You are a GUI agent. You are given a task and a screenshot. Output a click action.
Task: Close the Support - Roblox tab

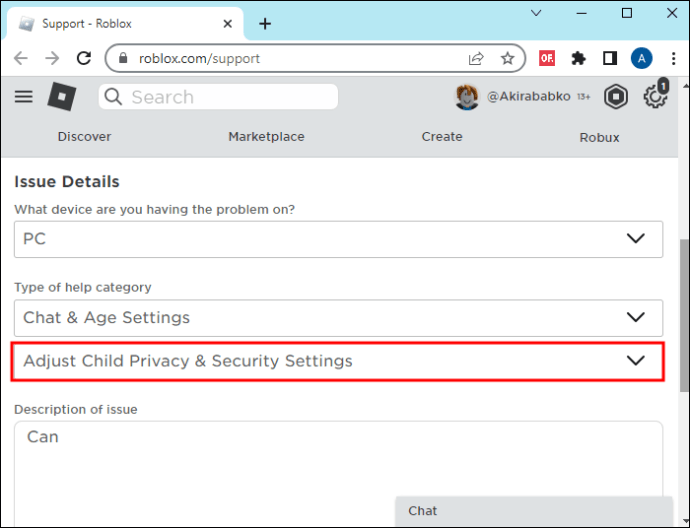coord(228,24)
